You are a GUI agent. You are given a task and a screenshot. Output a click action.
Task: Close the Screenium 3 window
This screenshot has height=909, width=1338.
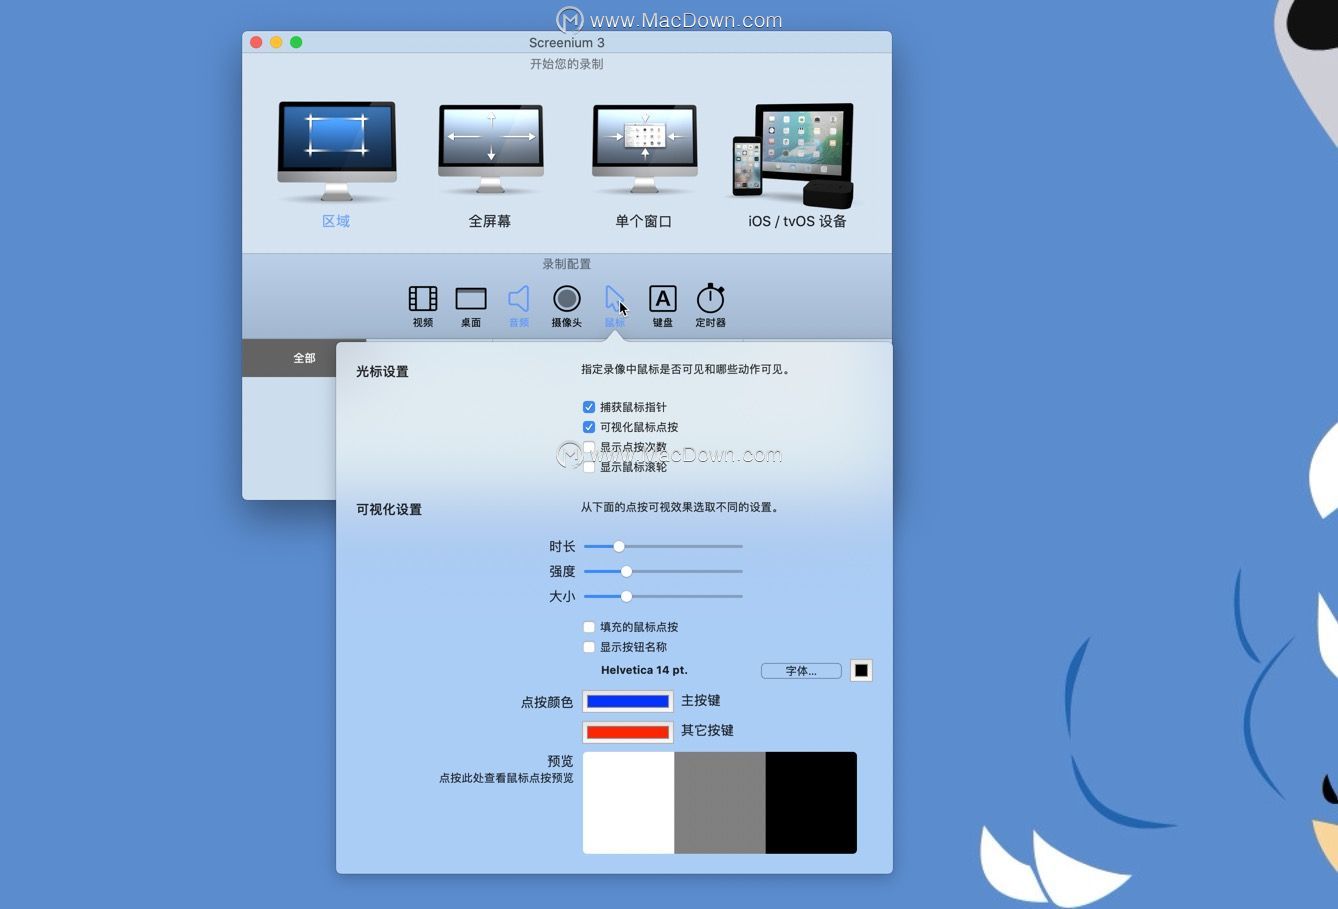pyautogui.click(x=256, y=42)
